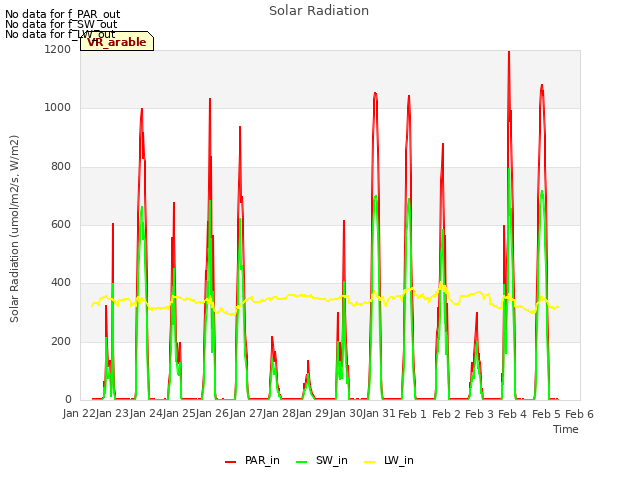640x480 pixels.
Task: Click the Jan 31 x-axis tick label
Action: pos(379,414)
